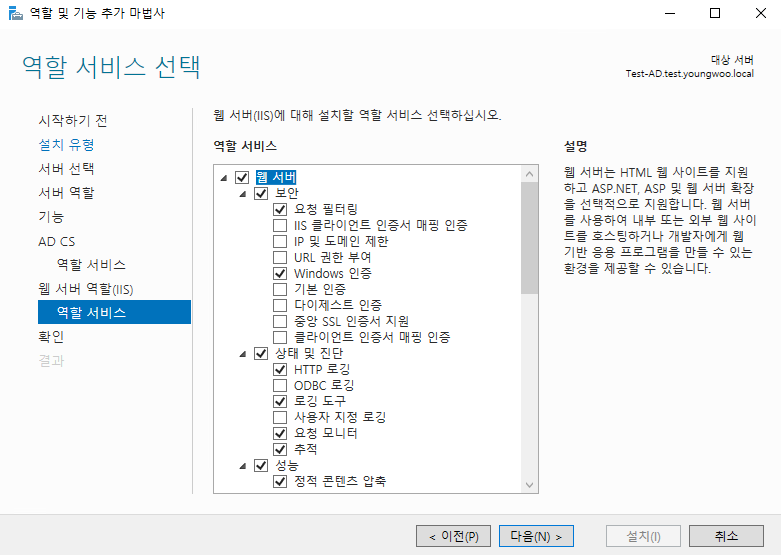Select Windows 인증 label

click(x=333, y=274)
